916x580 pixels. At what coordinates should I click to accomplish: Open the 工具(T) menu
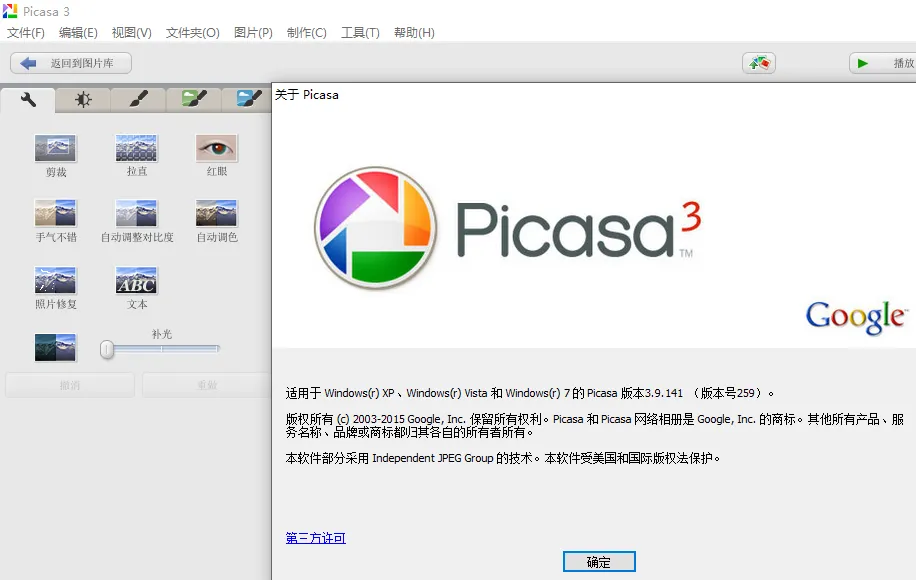[x=360, y=33]
